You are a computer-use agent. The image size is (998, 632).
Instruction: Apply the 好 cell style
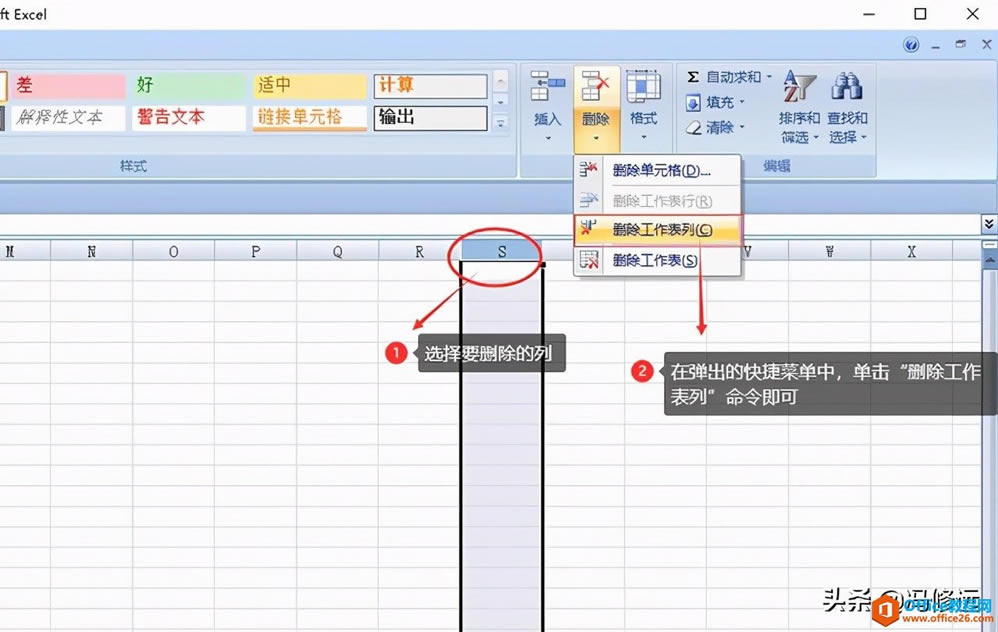(188, 85)
